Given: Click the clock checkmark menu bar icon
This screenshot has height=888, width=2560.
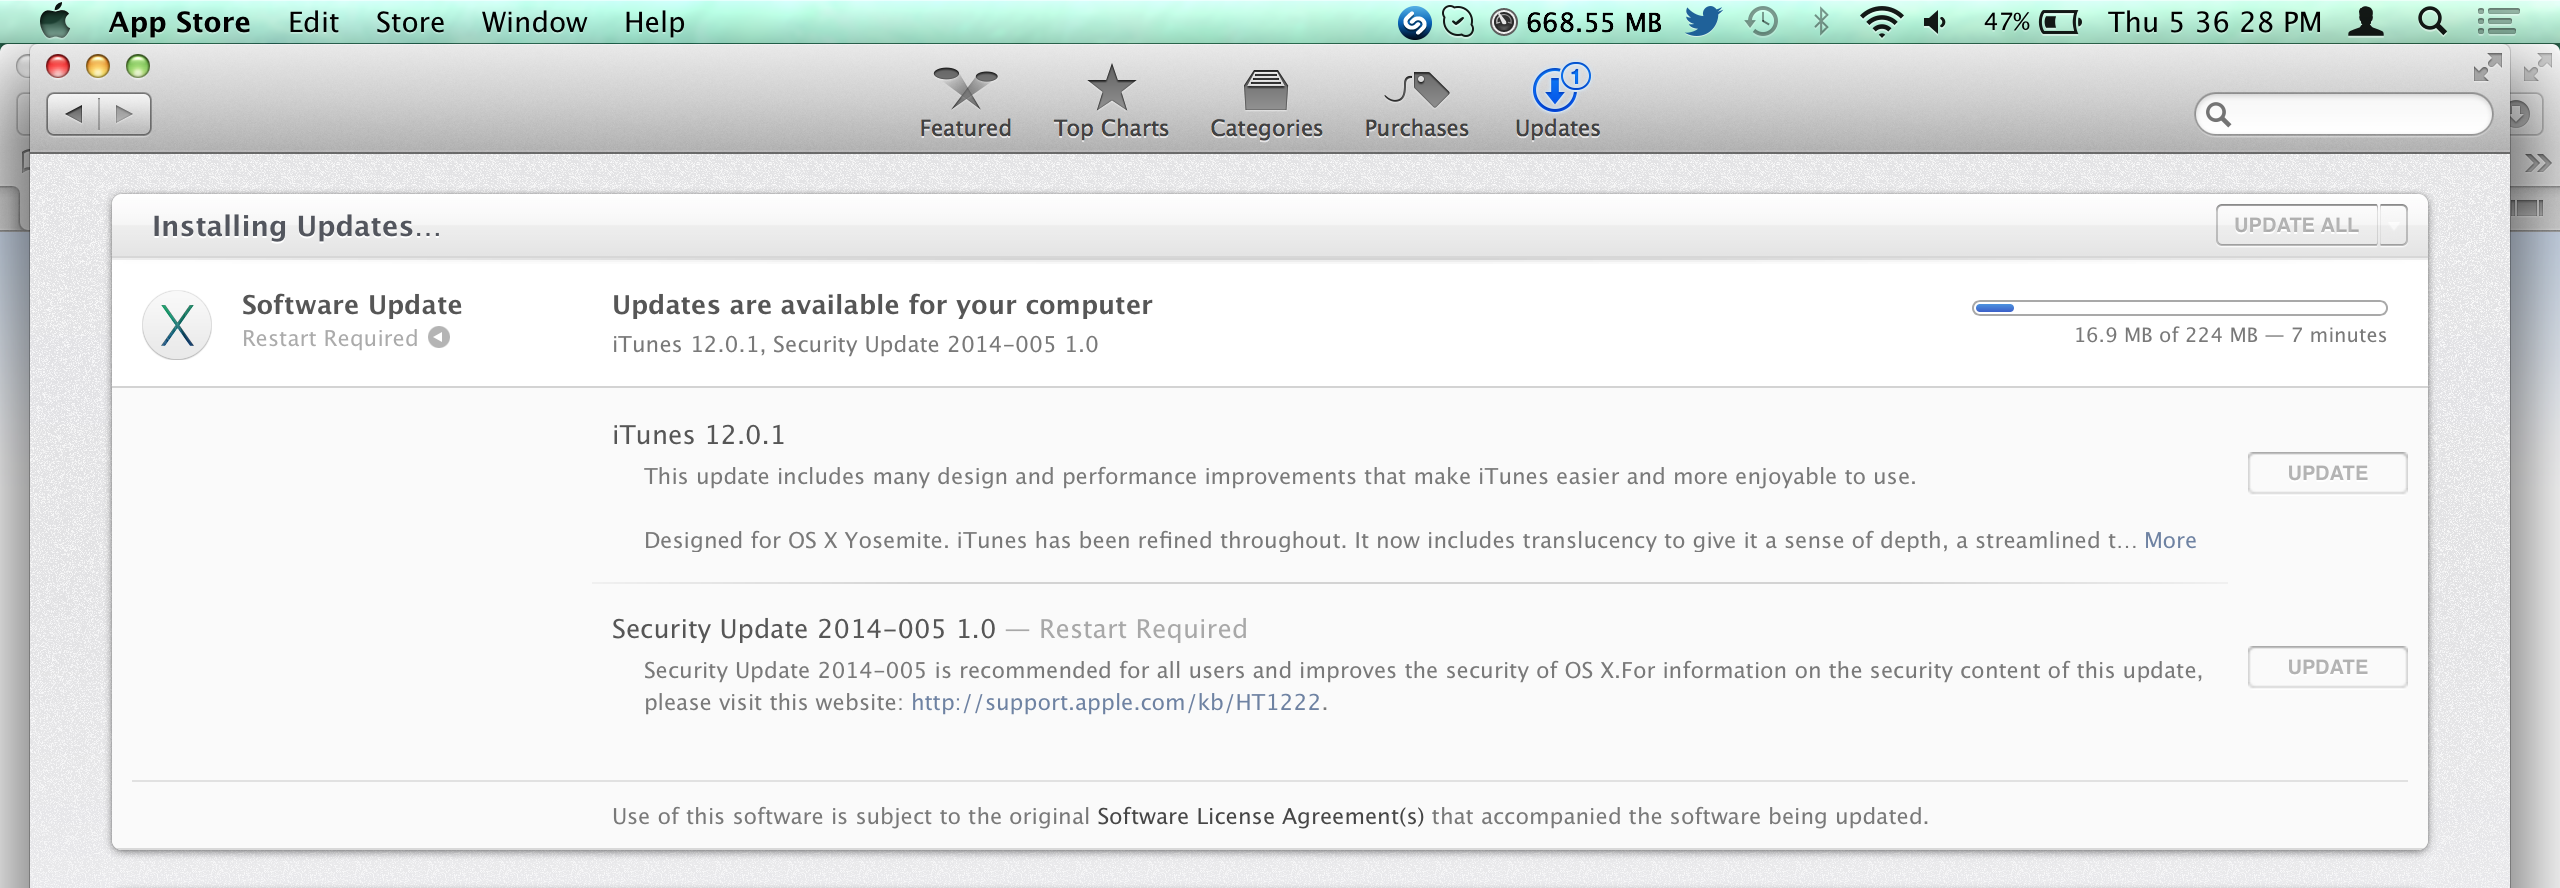Looking at the screenshot, I should 1458,22.
